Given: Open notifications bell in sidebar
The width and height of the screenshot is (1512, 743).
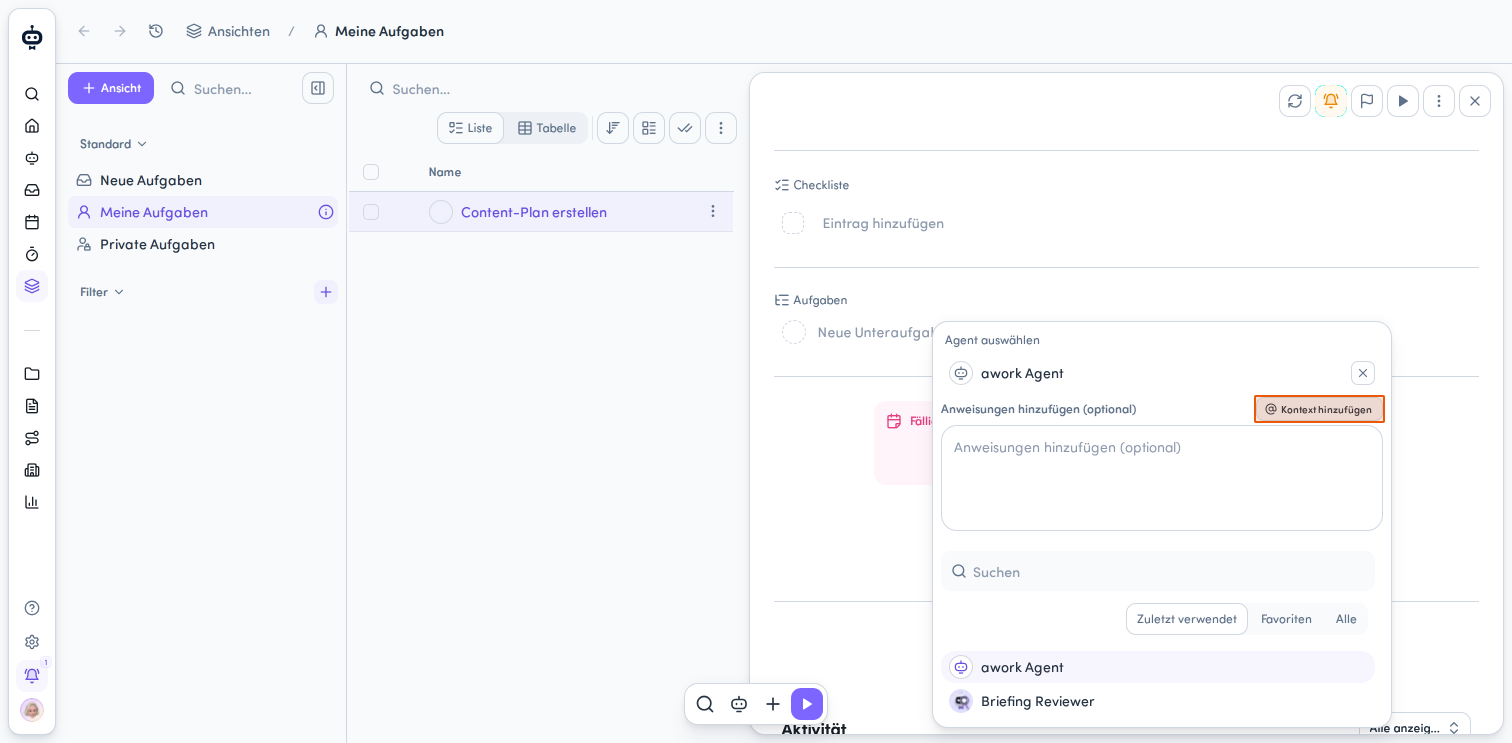Looking at the screenshot, I should 32,675.
